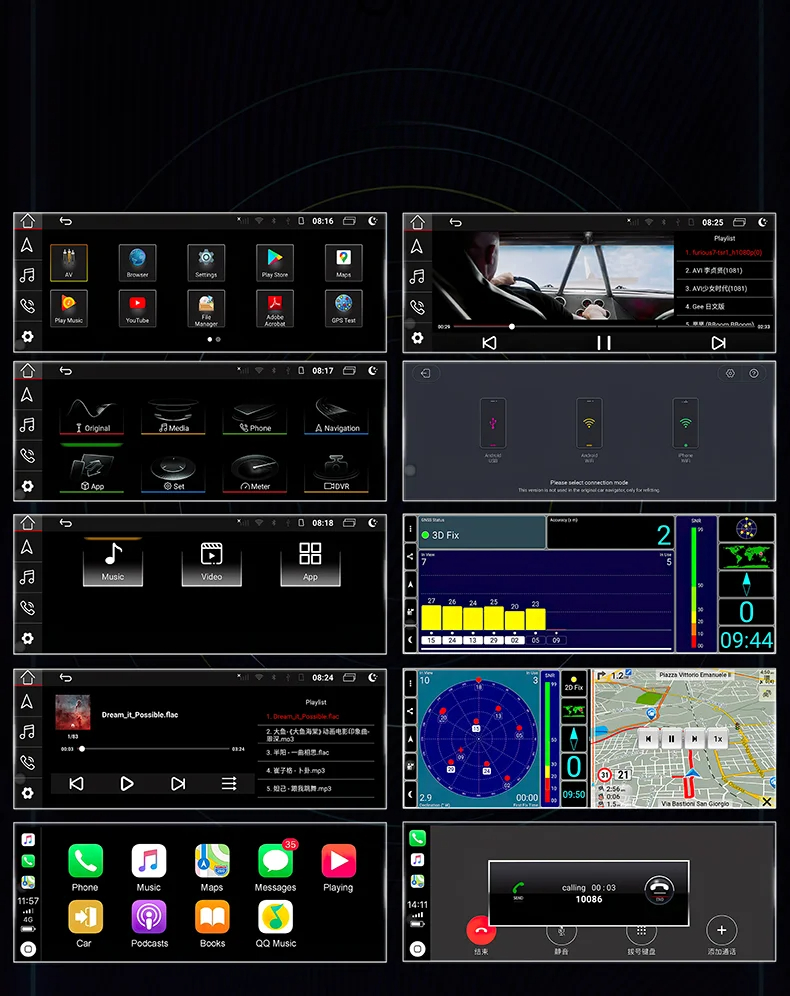Open the Settings app in the 08:16 grid

click(x=206, y=262)
